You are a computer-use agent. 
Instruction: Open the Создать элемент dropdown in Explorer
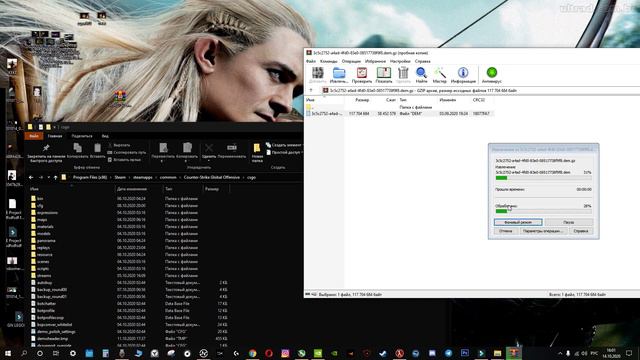pos(284,145)
